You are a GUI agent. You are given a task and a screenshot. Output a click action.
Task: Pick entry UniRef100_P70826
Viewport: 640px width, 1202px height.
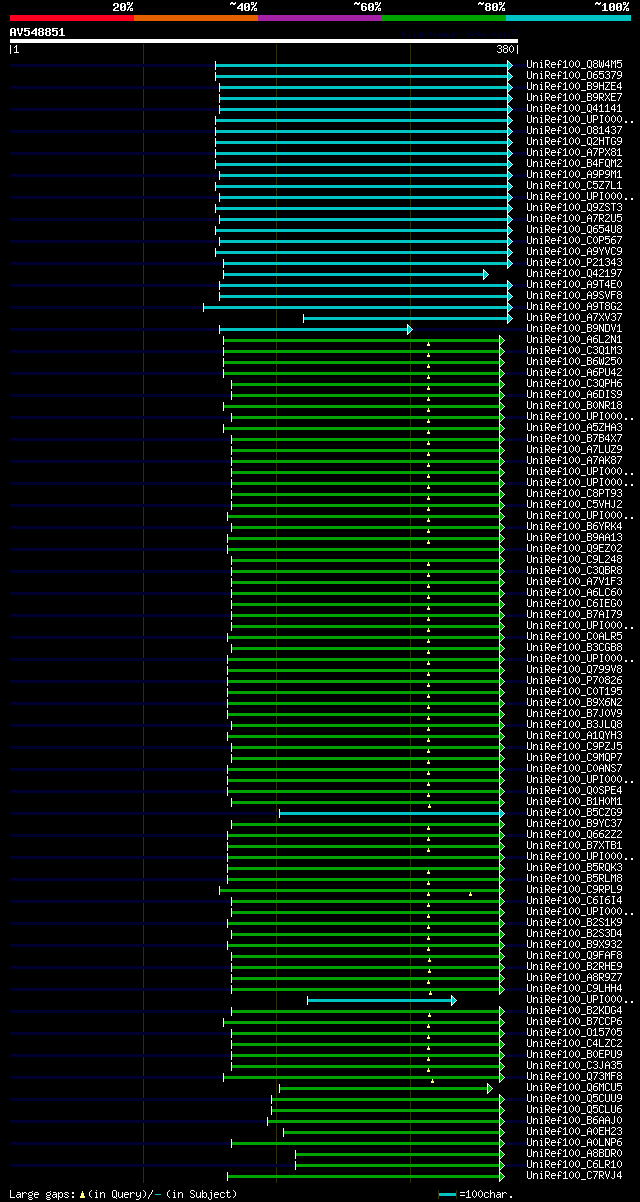click(x=575, y=680)
